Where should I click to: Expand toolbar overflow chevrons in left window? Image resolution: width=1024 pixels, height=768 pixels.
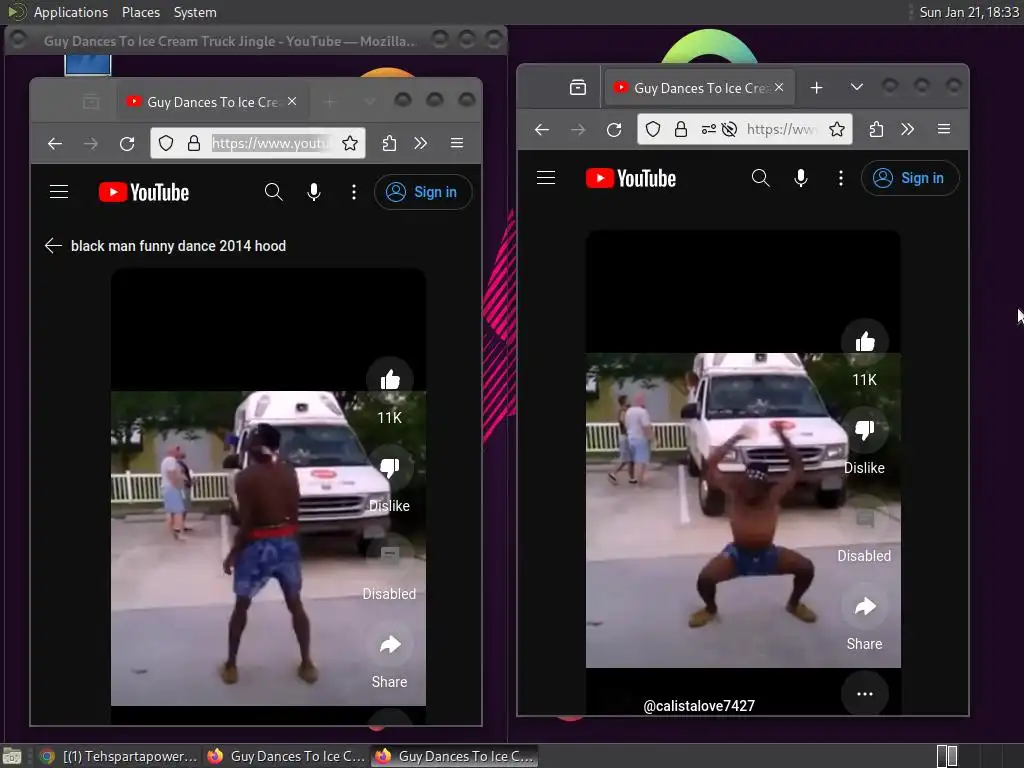(x=421, y=143)
